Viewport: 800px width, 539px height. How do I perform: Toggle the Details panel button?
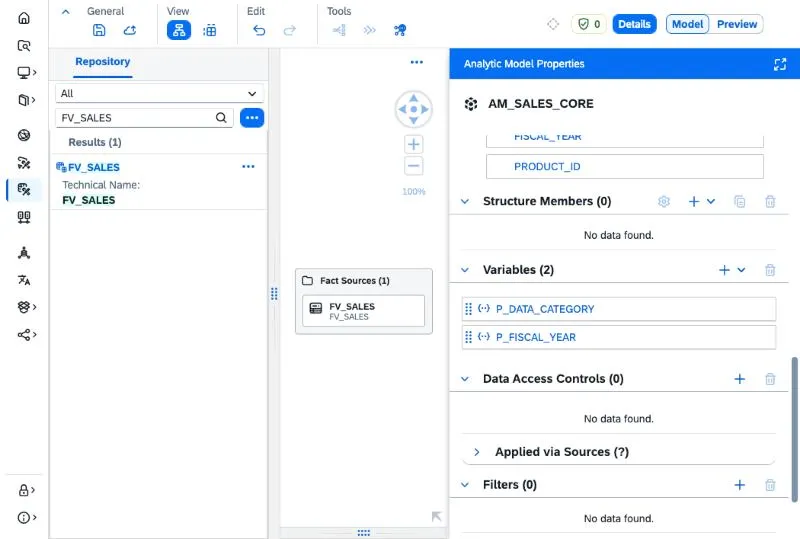pyautogui.click(x=634, y=24)
